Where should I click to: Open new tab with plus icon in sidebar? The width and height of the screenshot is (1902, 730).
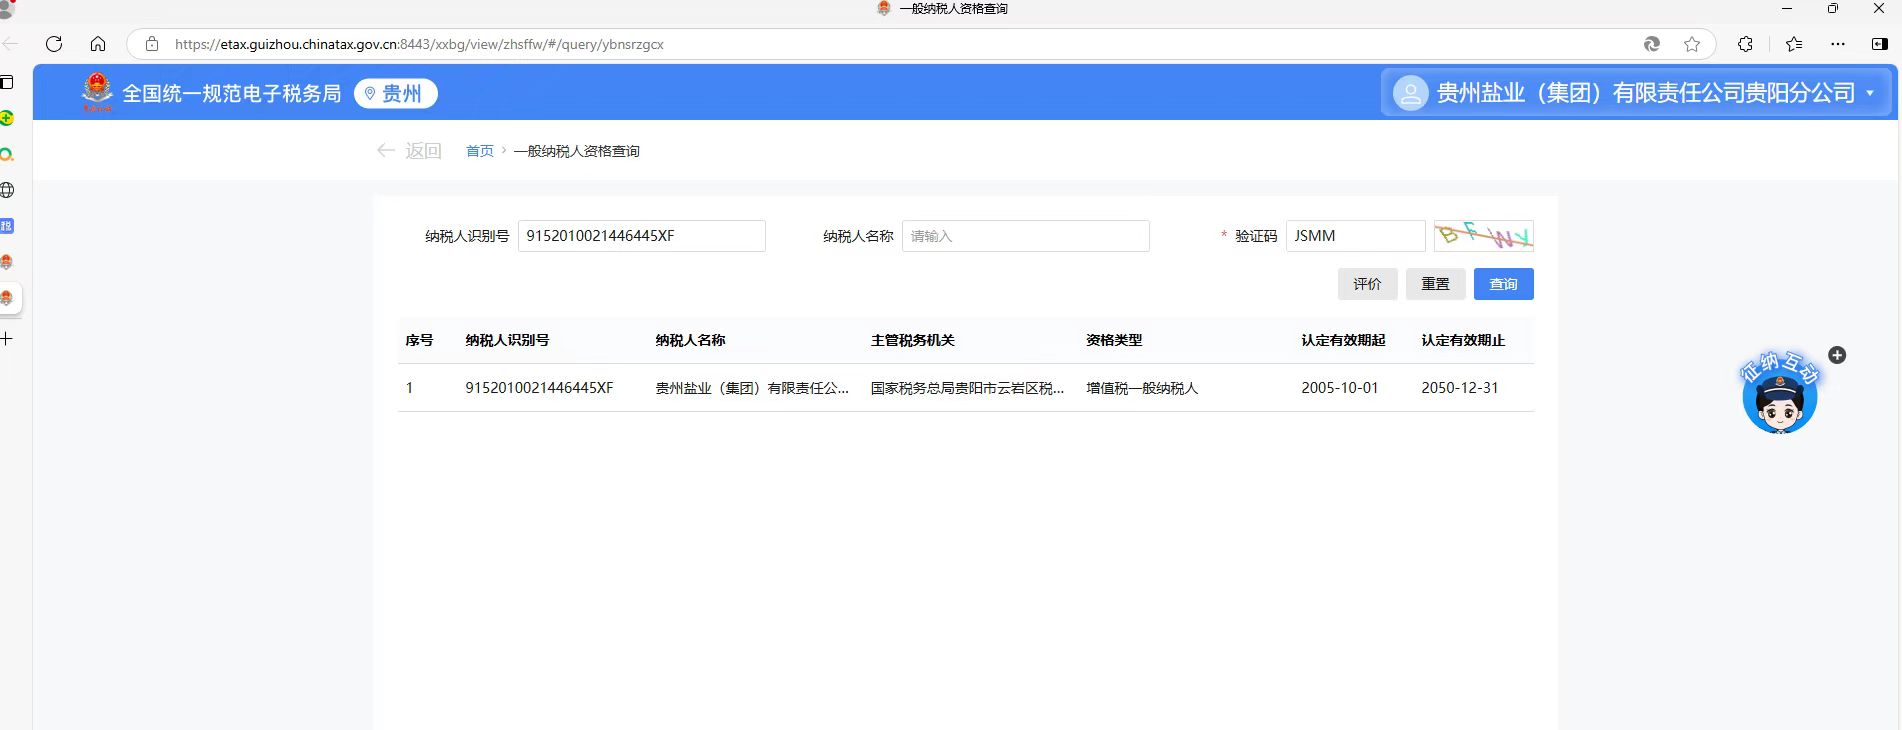(x=7, y=339)
